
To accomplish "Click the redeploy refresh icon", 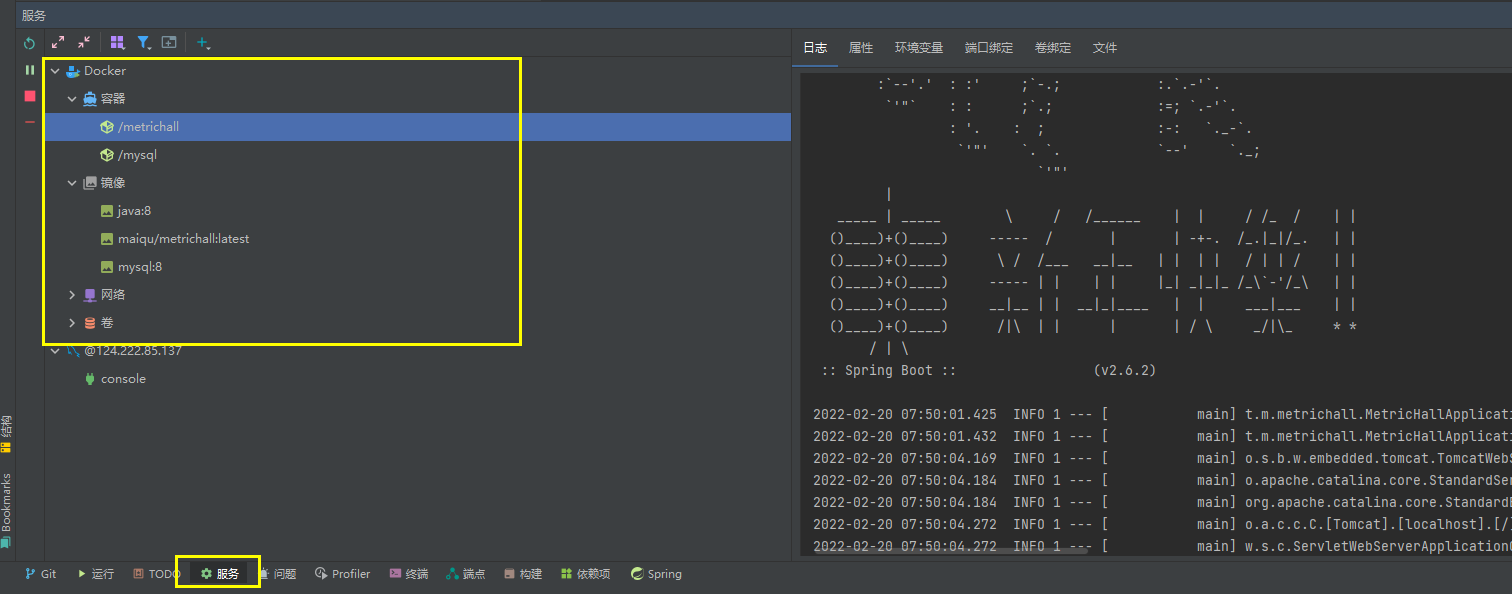I will [30, 43].
